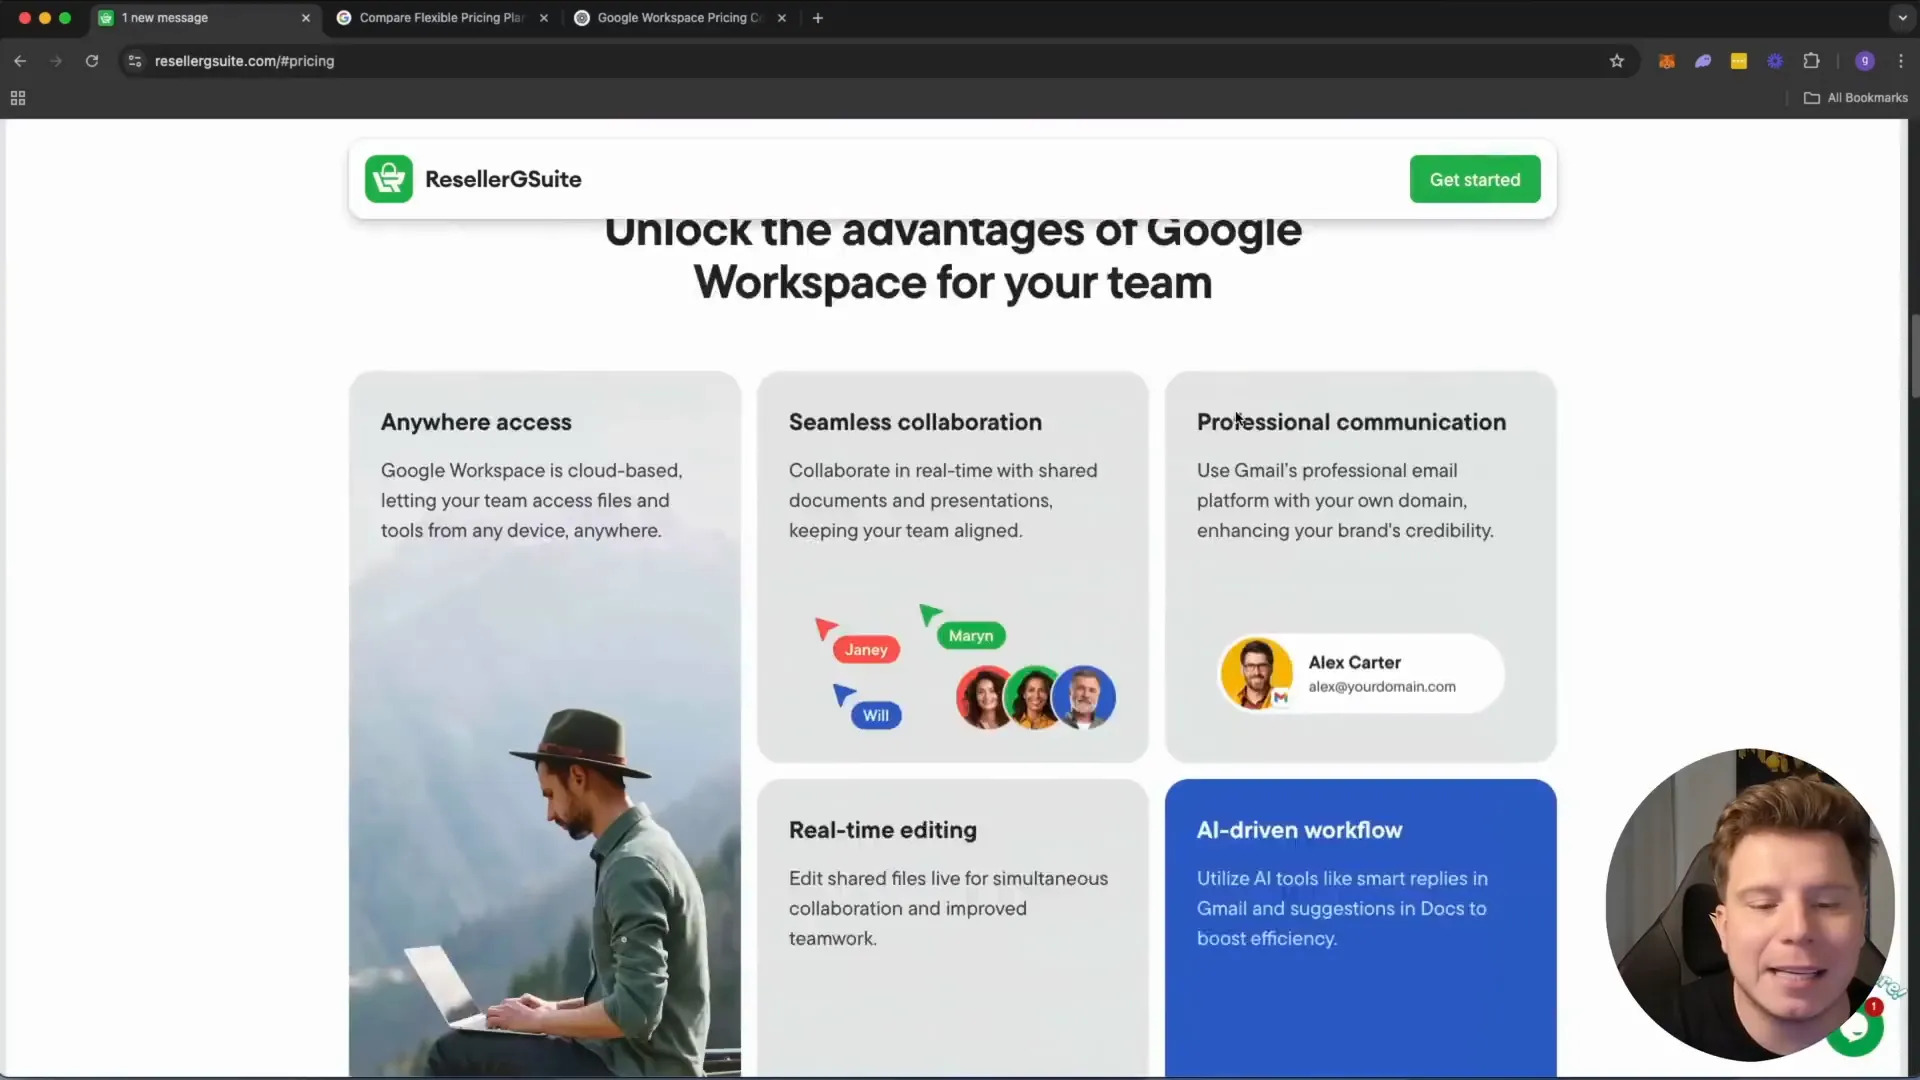Open the green chat widget bubble

tap(1856, 1029)
